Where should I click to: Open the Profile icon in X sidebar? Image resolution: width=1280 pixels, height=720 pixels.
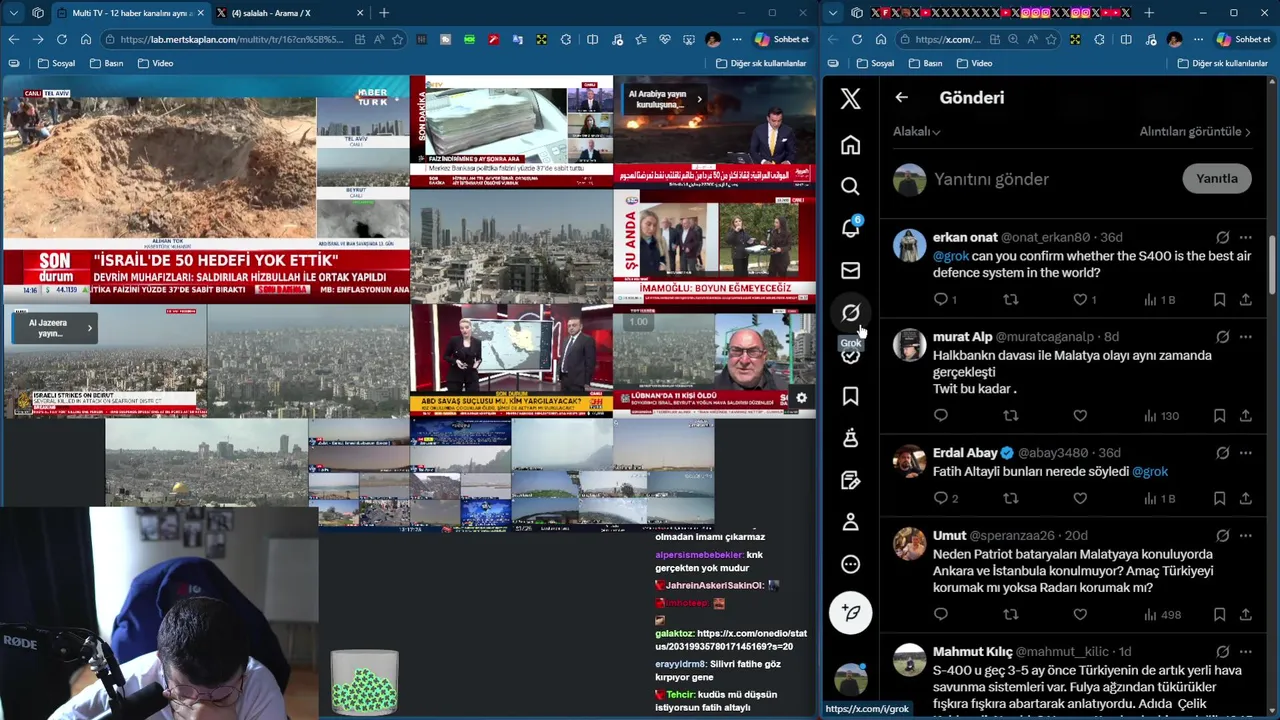(850, 522)
